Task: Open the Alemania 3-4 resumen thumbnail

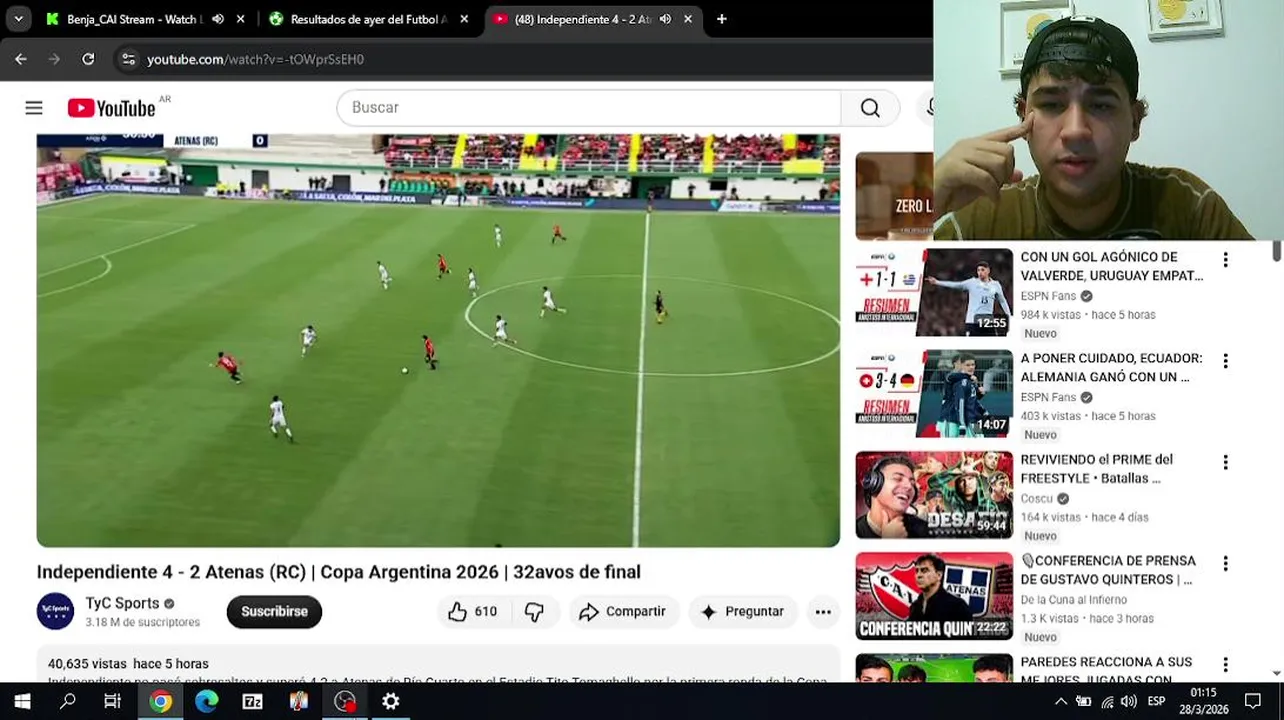Action: (x=934, y=393)
